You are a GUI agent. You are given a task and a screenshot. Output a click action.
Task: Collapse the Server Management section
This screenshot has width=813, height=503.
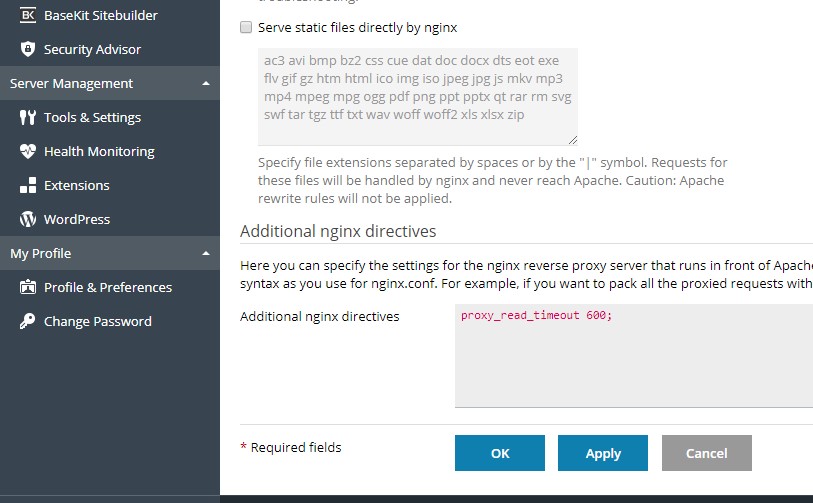205,83
